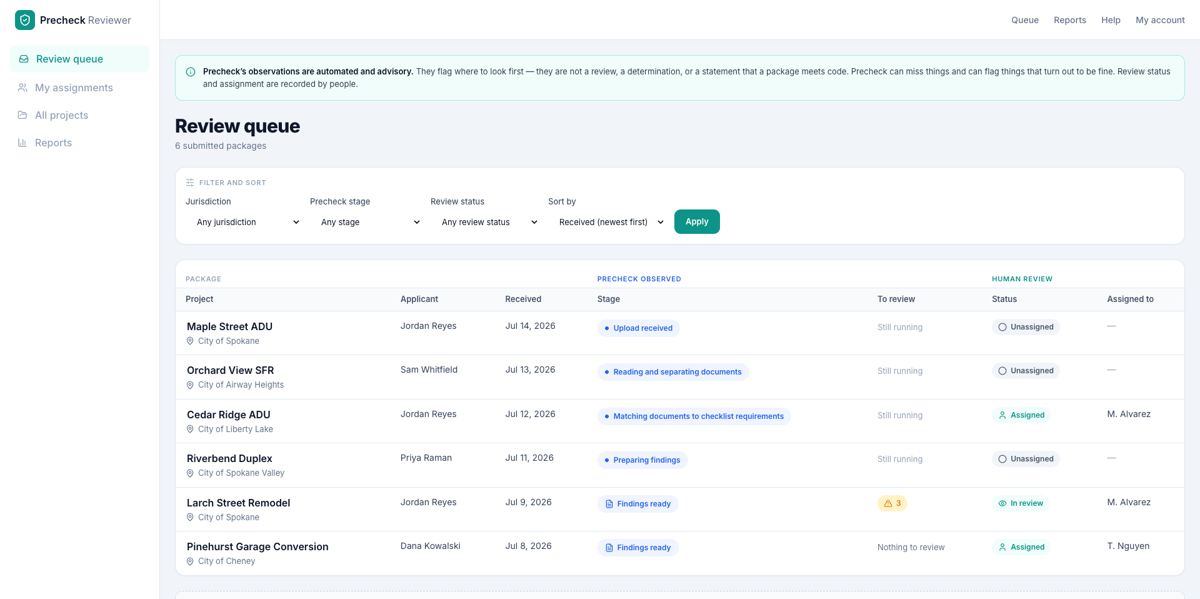Expand the Precheck stage dropdown
The width and height of the screenshot is (1200, 599).
click(x=370, y=222)
